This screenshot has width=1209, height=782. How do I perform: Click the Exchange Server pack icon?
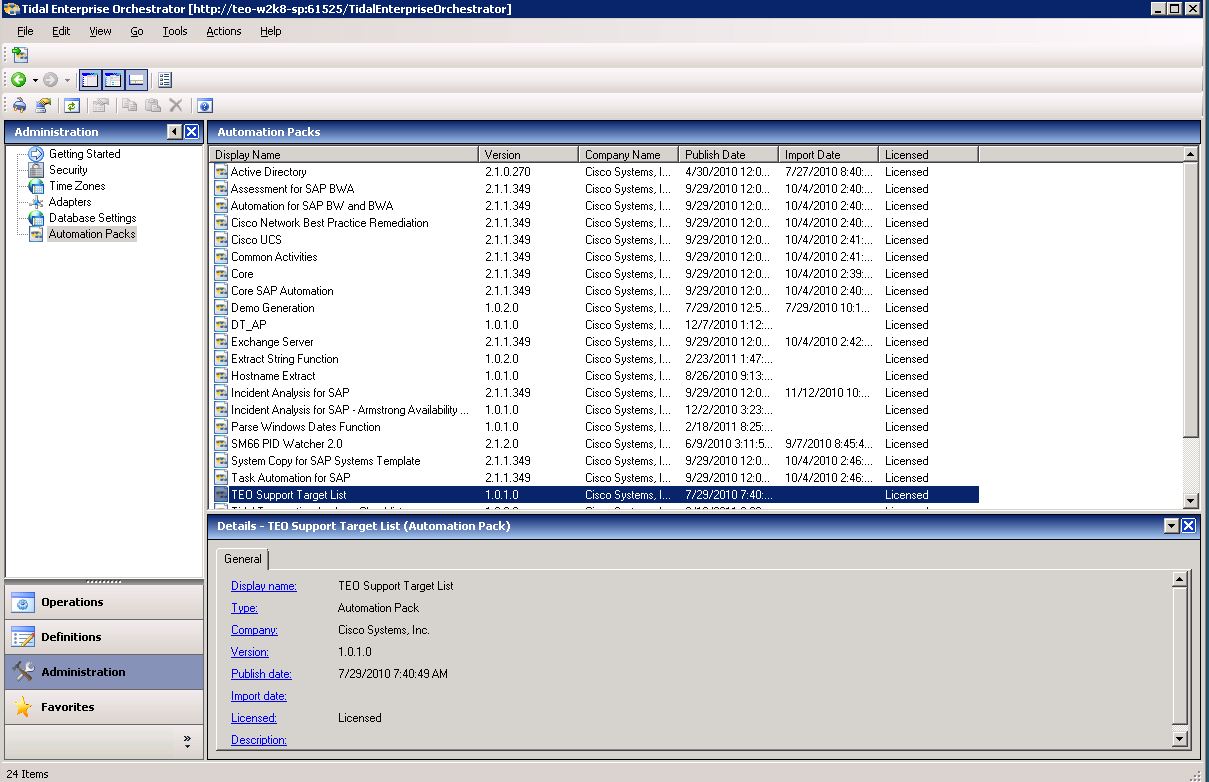[x=221, y=342]
